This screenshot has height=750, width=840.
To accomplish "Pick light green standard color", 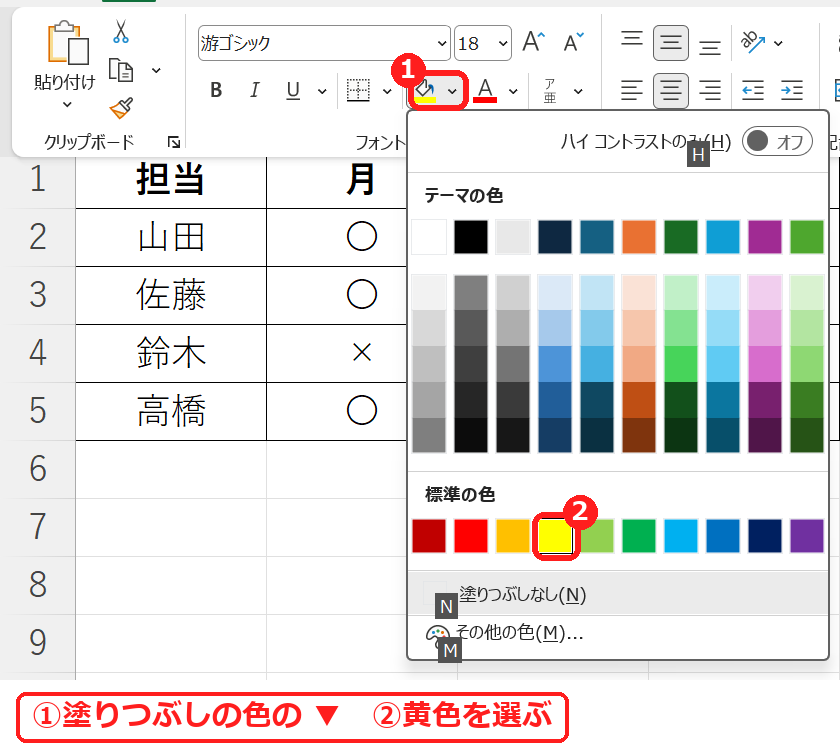I will [597, 536].
